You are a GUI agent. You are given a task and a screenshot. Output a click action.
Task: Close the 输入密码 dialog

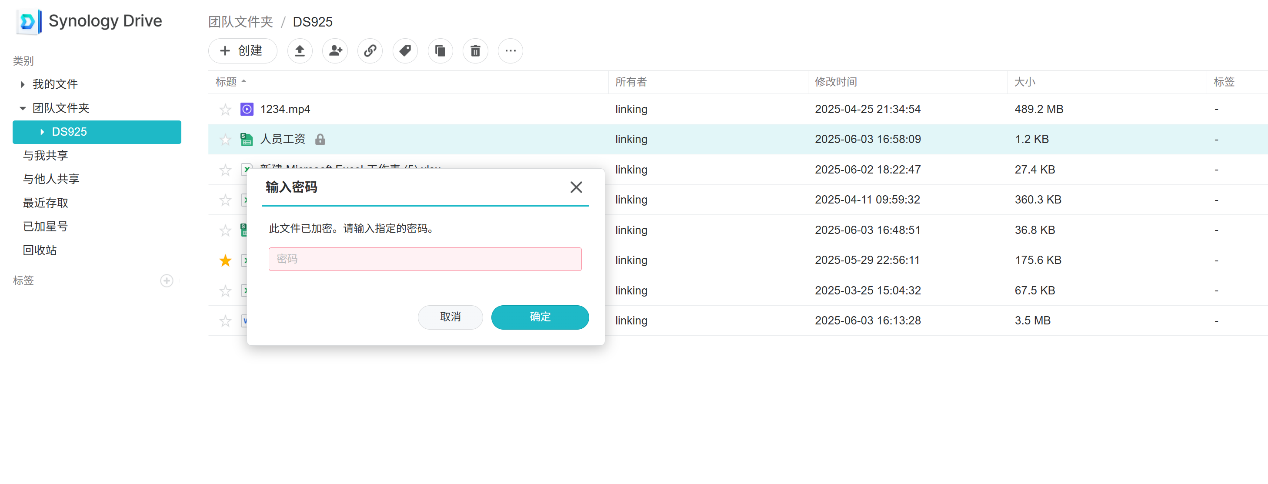pyautogui.click(x=576, y=187)
